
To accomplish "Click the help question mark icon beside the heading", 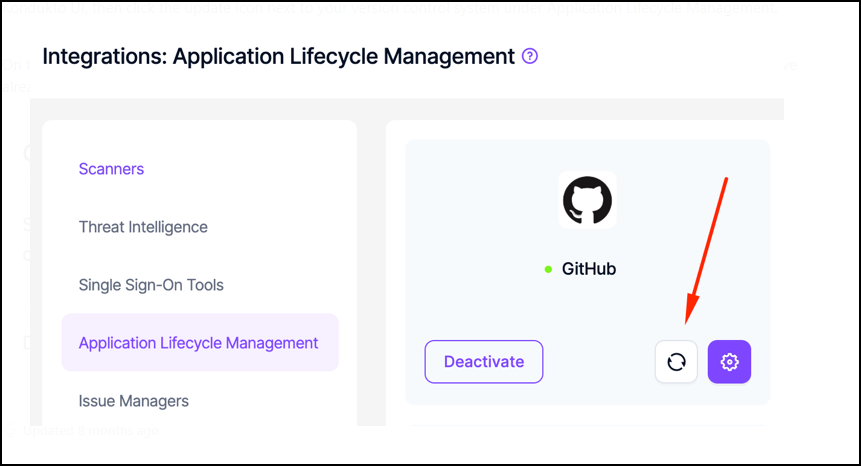I will coord(530,56).
